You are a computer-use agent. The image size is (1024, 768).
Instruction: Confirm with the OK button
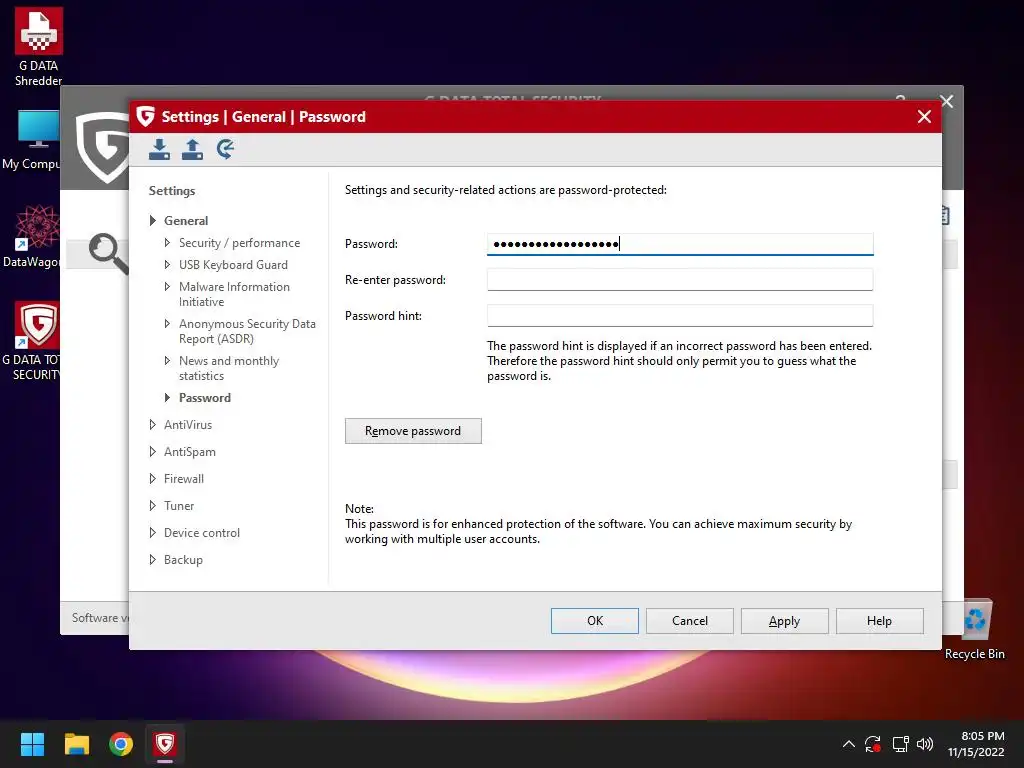[594, 621]
